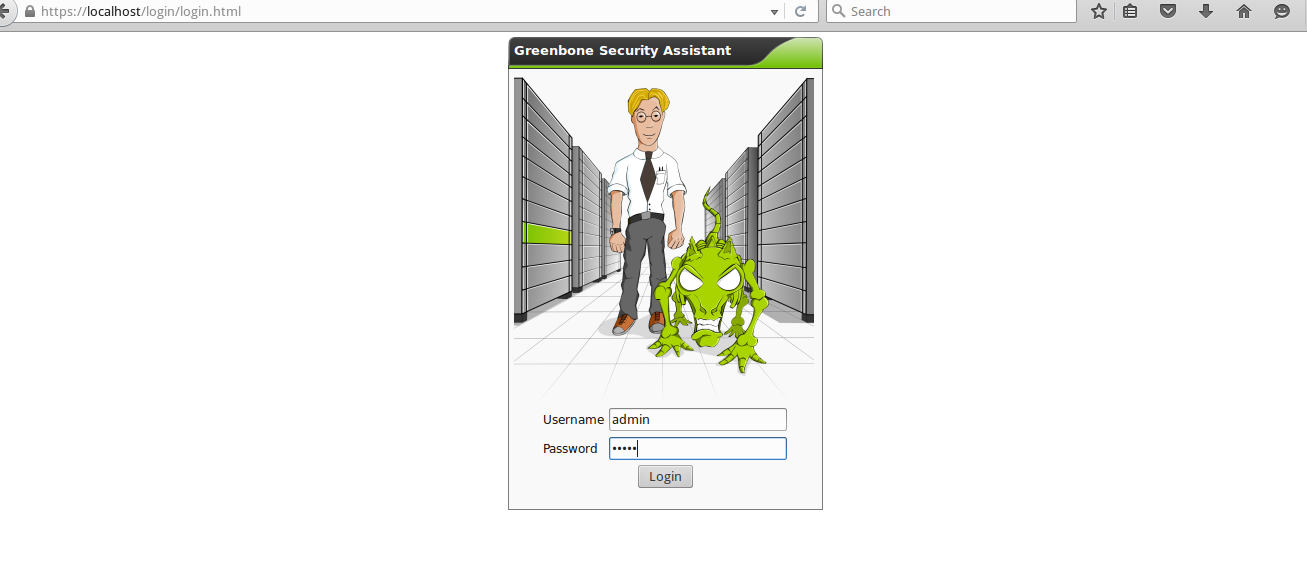This screenshot has width=1307, height=577.
Task: Click the Password label text
Action: (x=570, y=449)
